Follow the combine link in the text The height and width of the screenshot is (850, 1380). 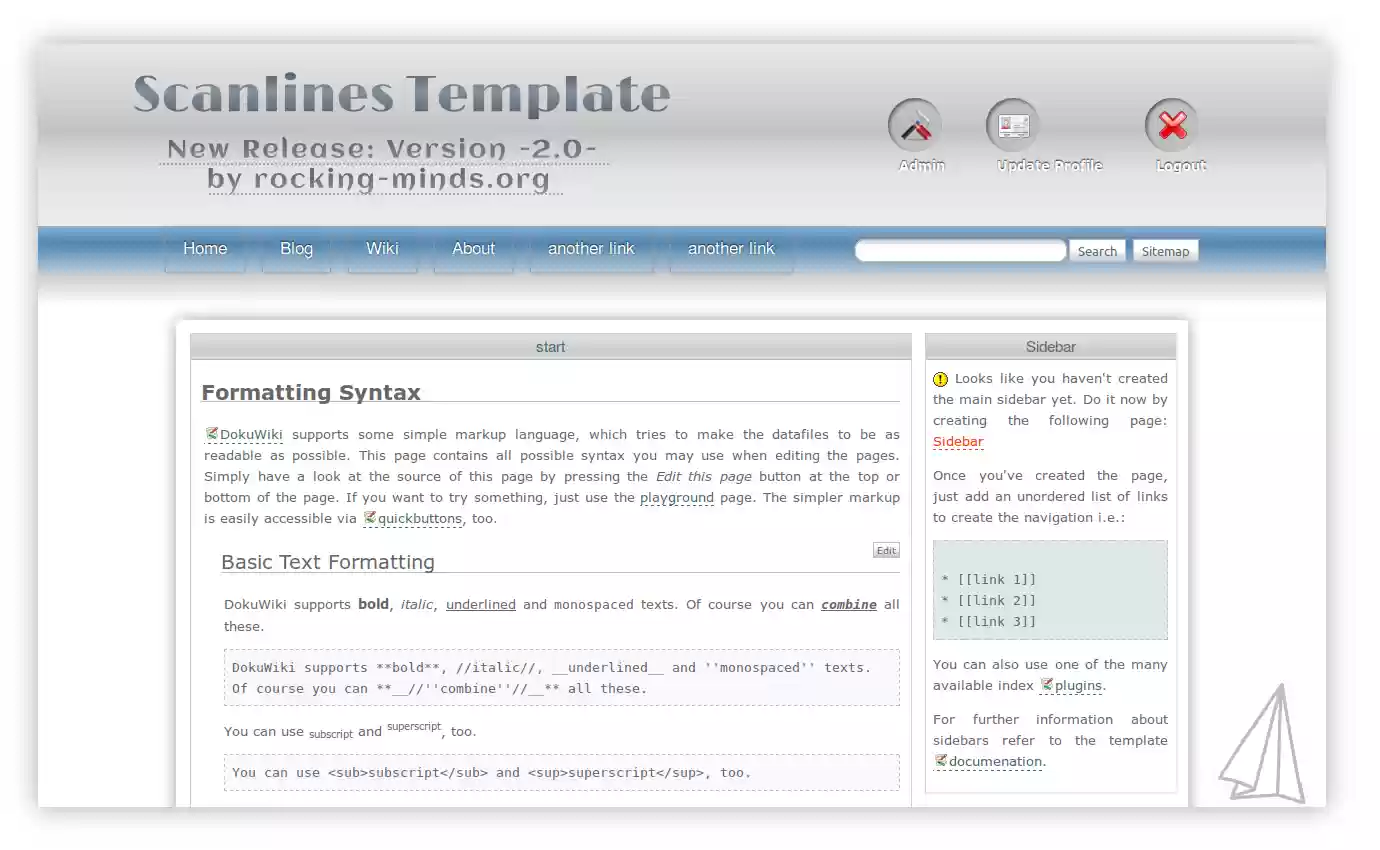(x=848, y=604)
